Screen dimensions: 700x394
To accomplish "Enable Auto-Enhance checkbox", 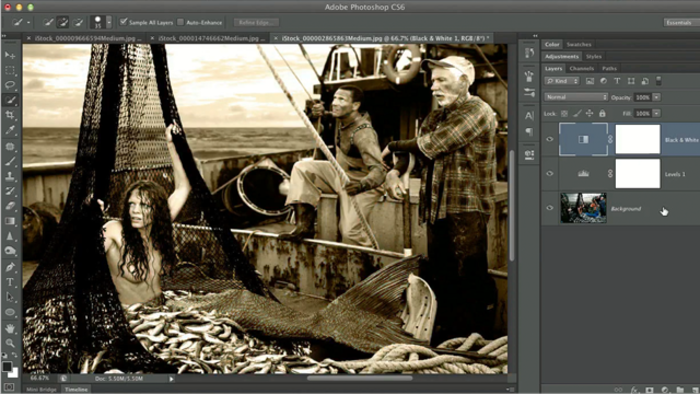I will 180,22.
